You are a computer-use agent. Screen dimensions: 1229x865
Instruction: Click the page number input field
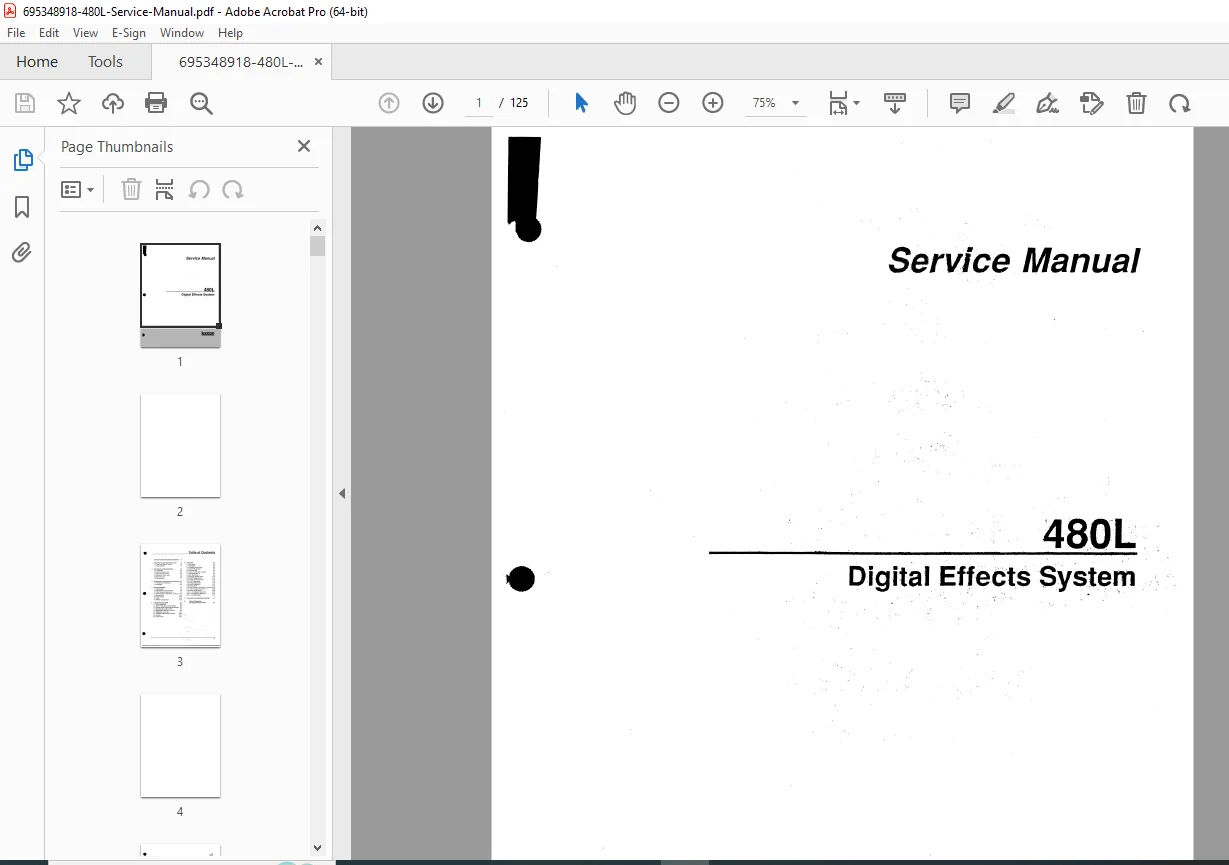(x=479, y=103)
